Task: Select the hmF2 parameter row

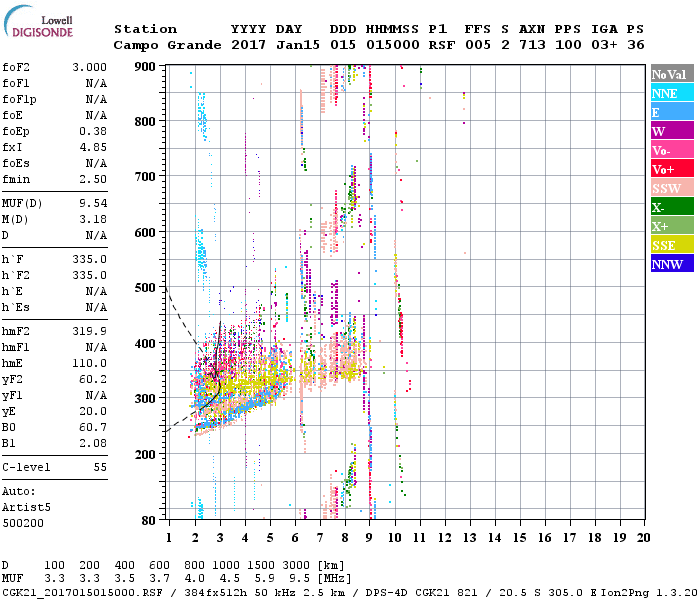Action: point(54,331)
